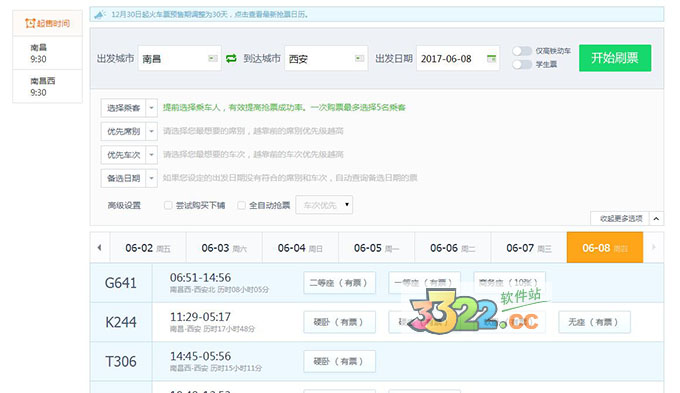Click the departure city station picker icon

point(212,58)
